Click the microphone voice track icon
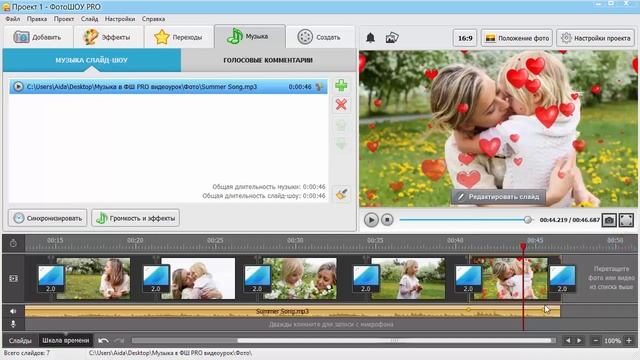 pos(13,324)
